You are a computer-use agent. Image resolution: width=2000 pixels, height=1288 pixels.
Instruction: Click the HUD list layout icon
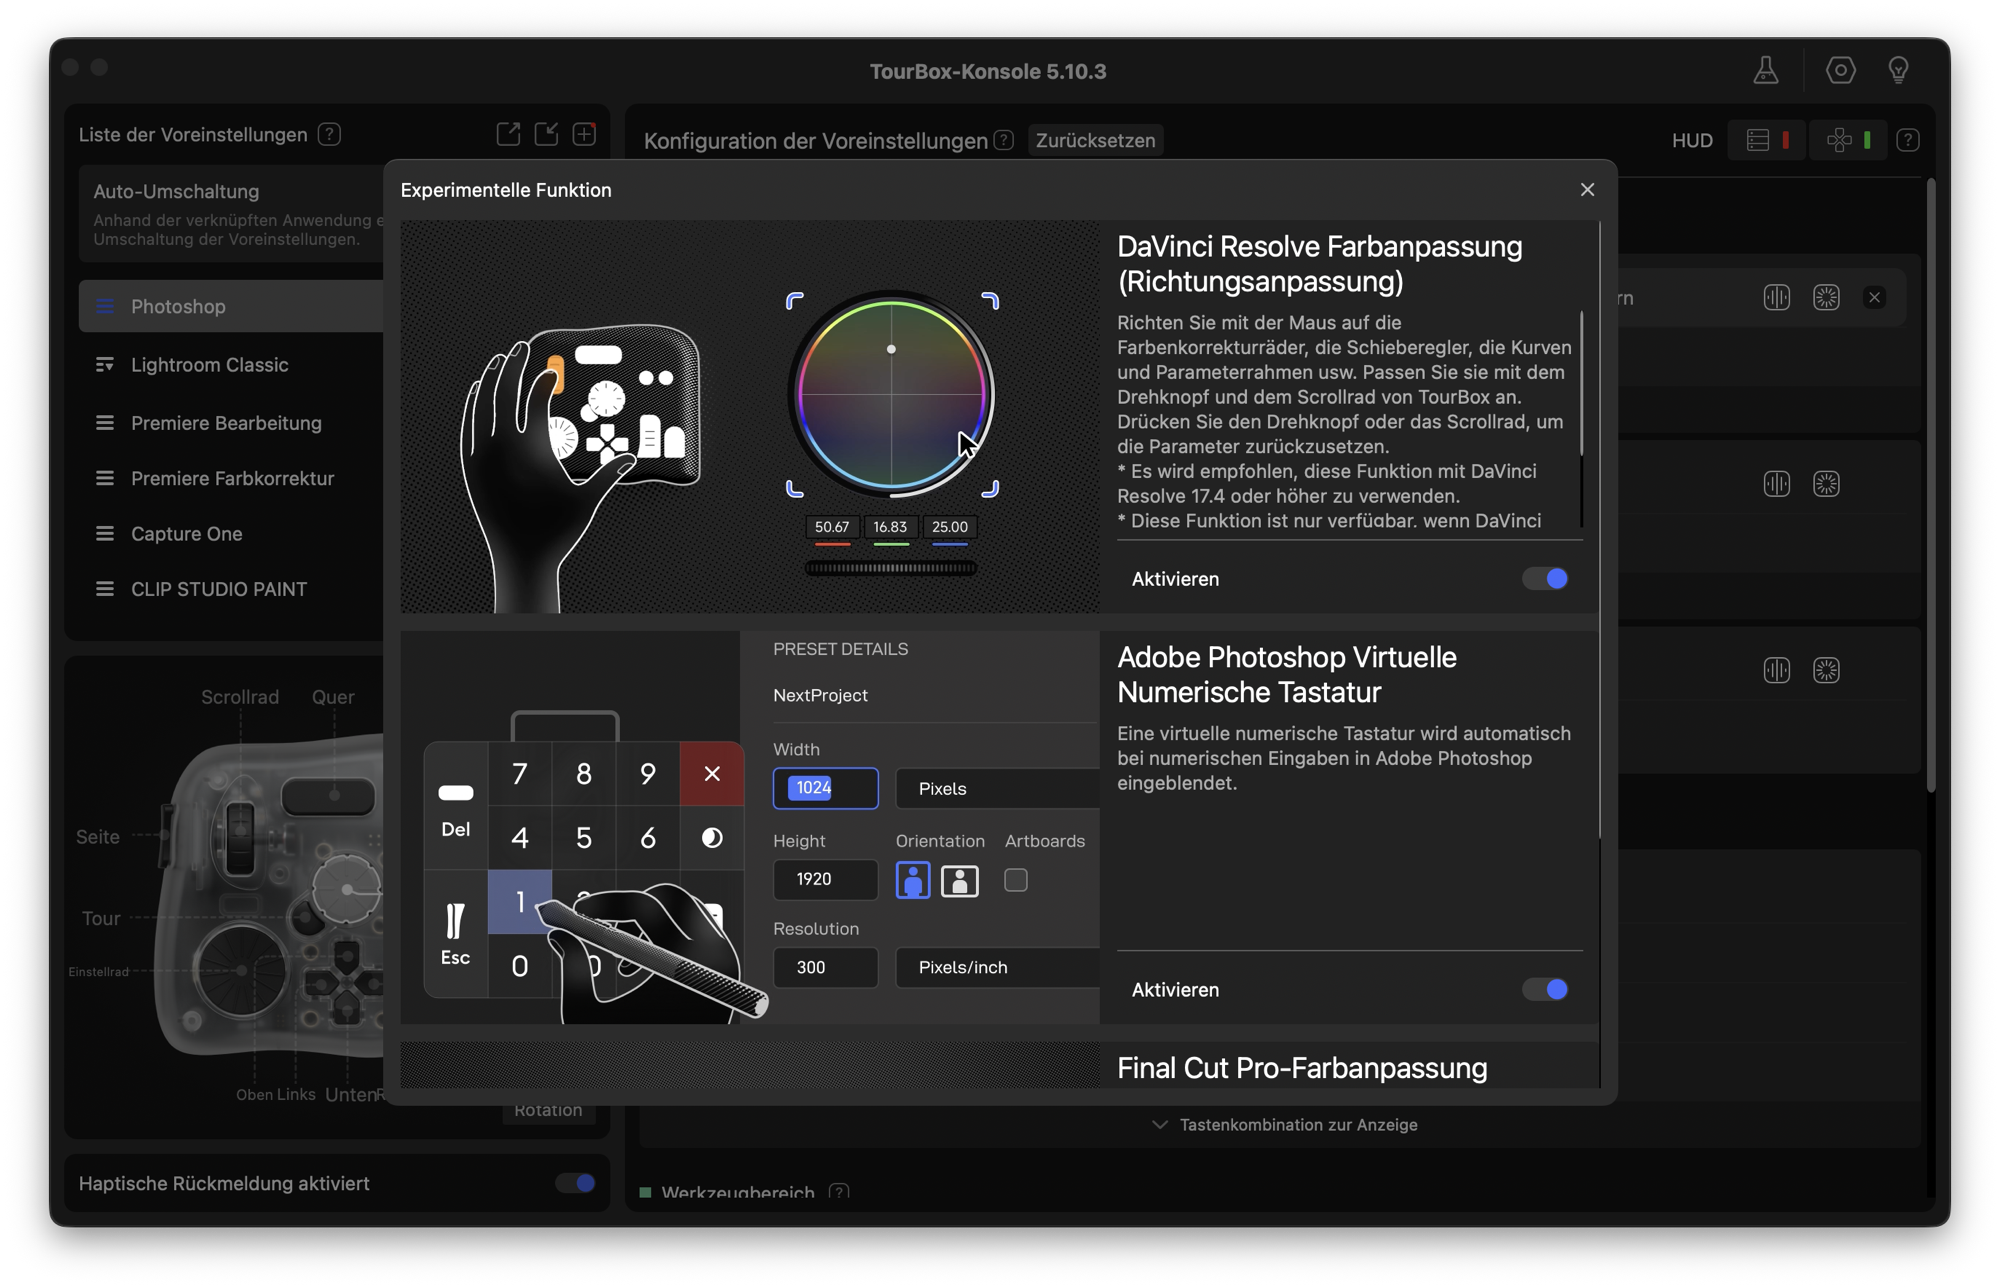tap(1758, 141)
